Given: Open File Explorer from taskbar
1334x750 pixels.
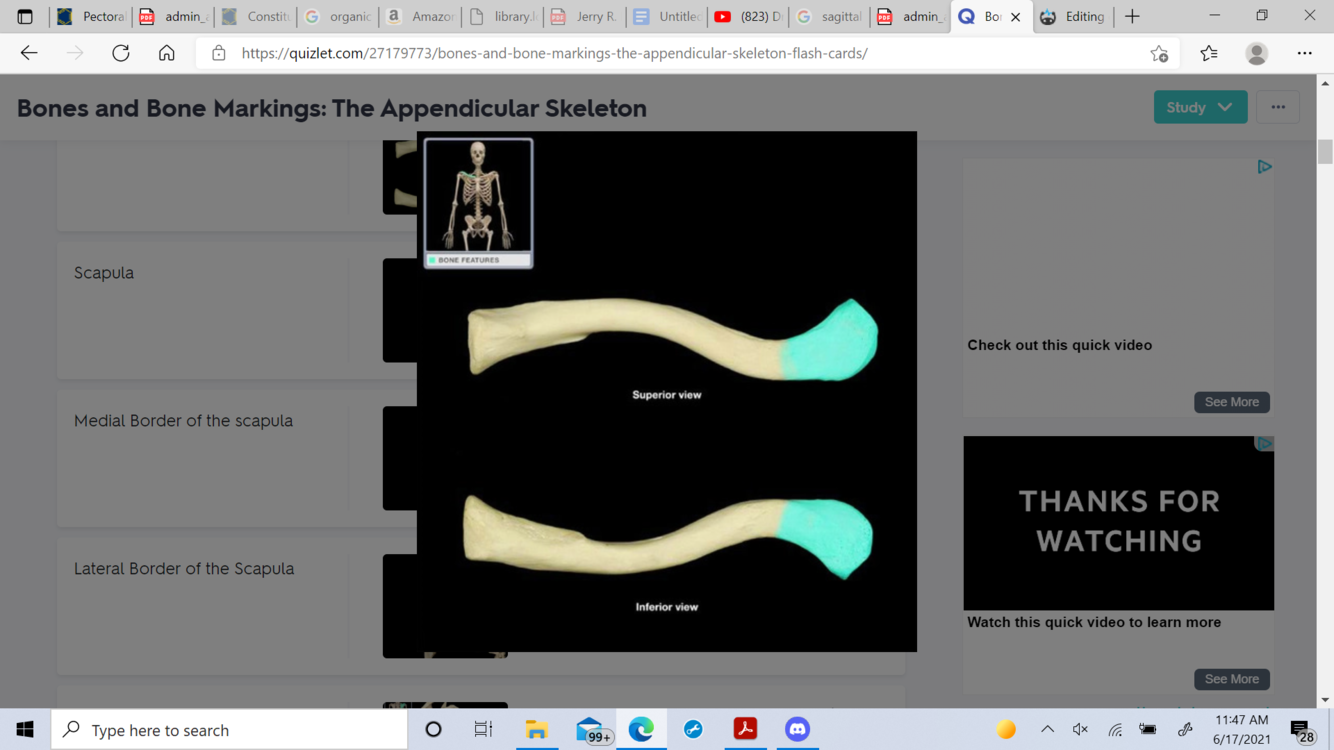Looking at the screenshot, I should click(537, 730).
